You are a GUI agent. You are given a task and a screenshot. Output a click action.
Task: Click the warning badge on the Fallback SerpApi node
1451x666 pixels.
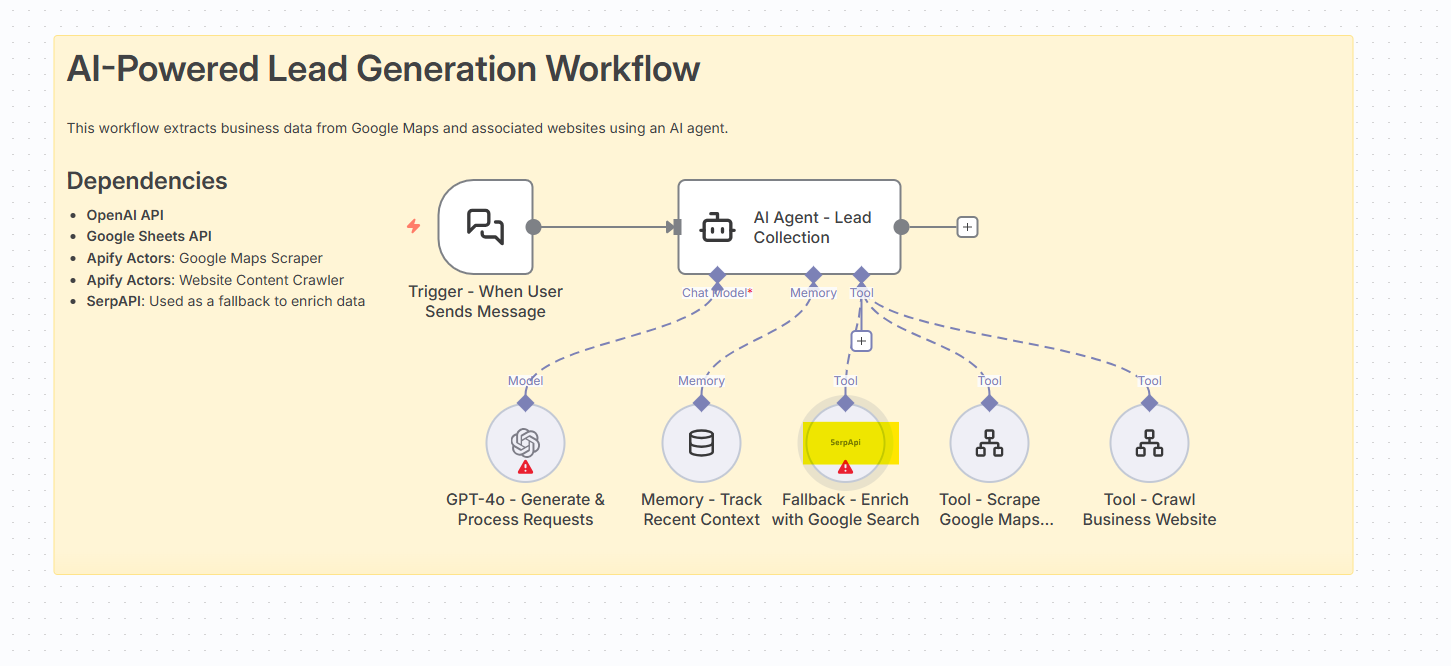click(x=847, y=467)
